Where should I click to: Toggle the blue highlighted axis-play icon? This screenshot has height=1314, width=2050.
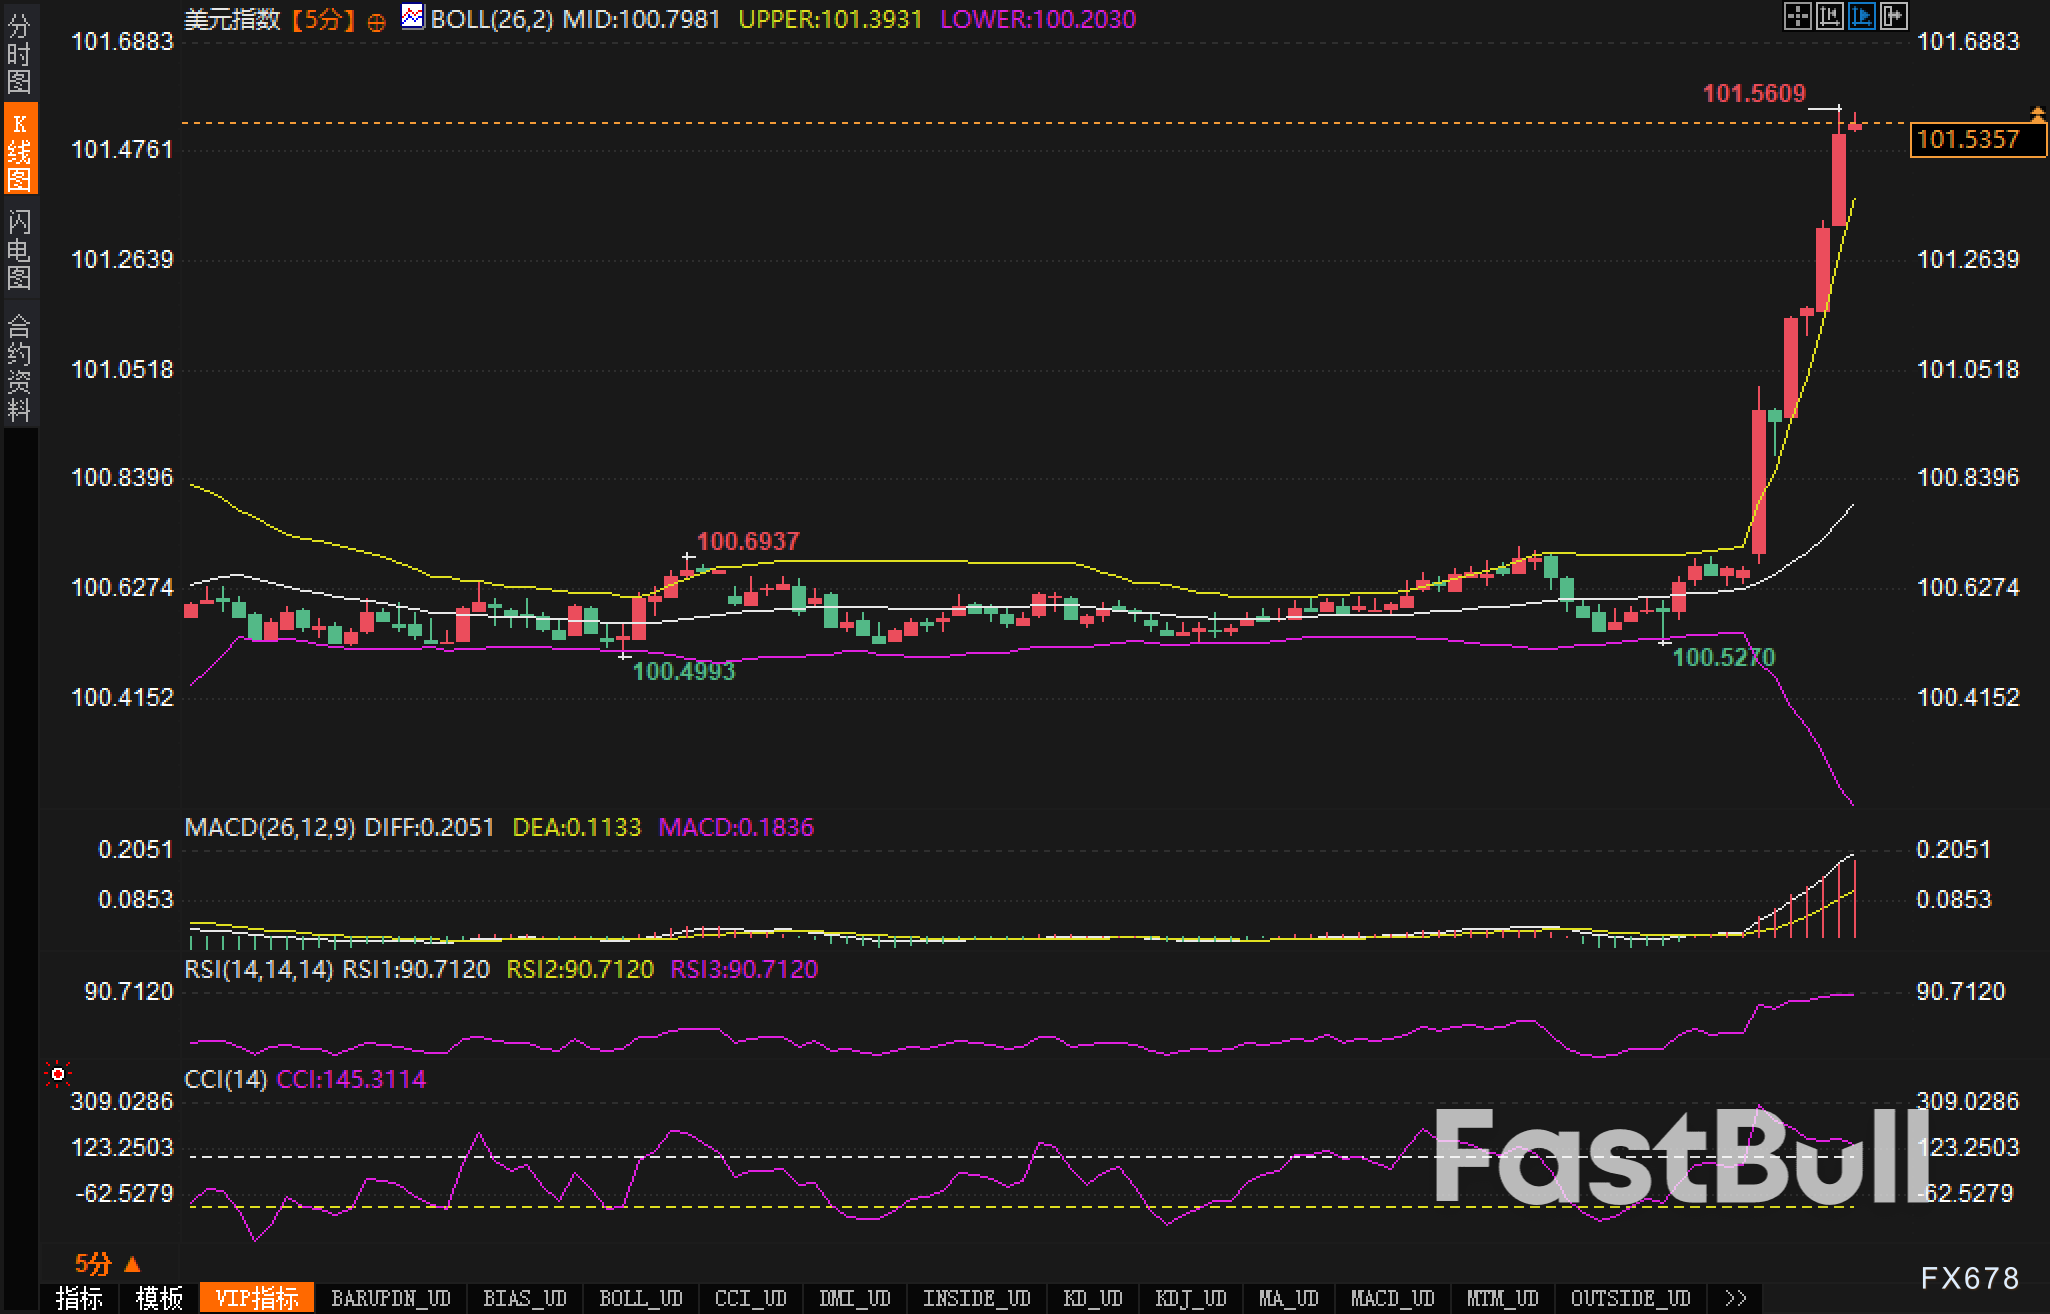pyautogui.click(x=1861, y=16)
